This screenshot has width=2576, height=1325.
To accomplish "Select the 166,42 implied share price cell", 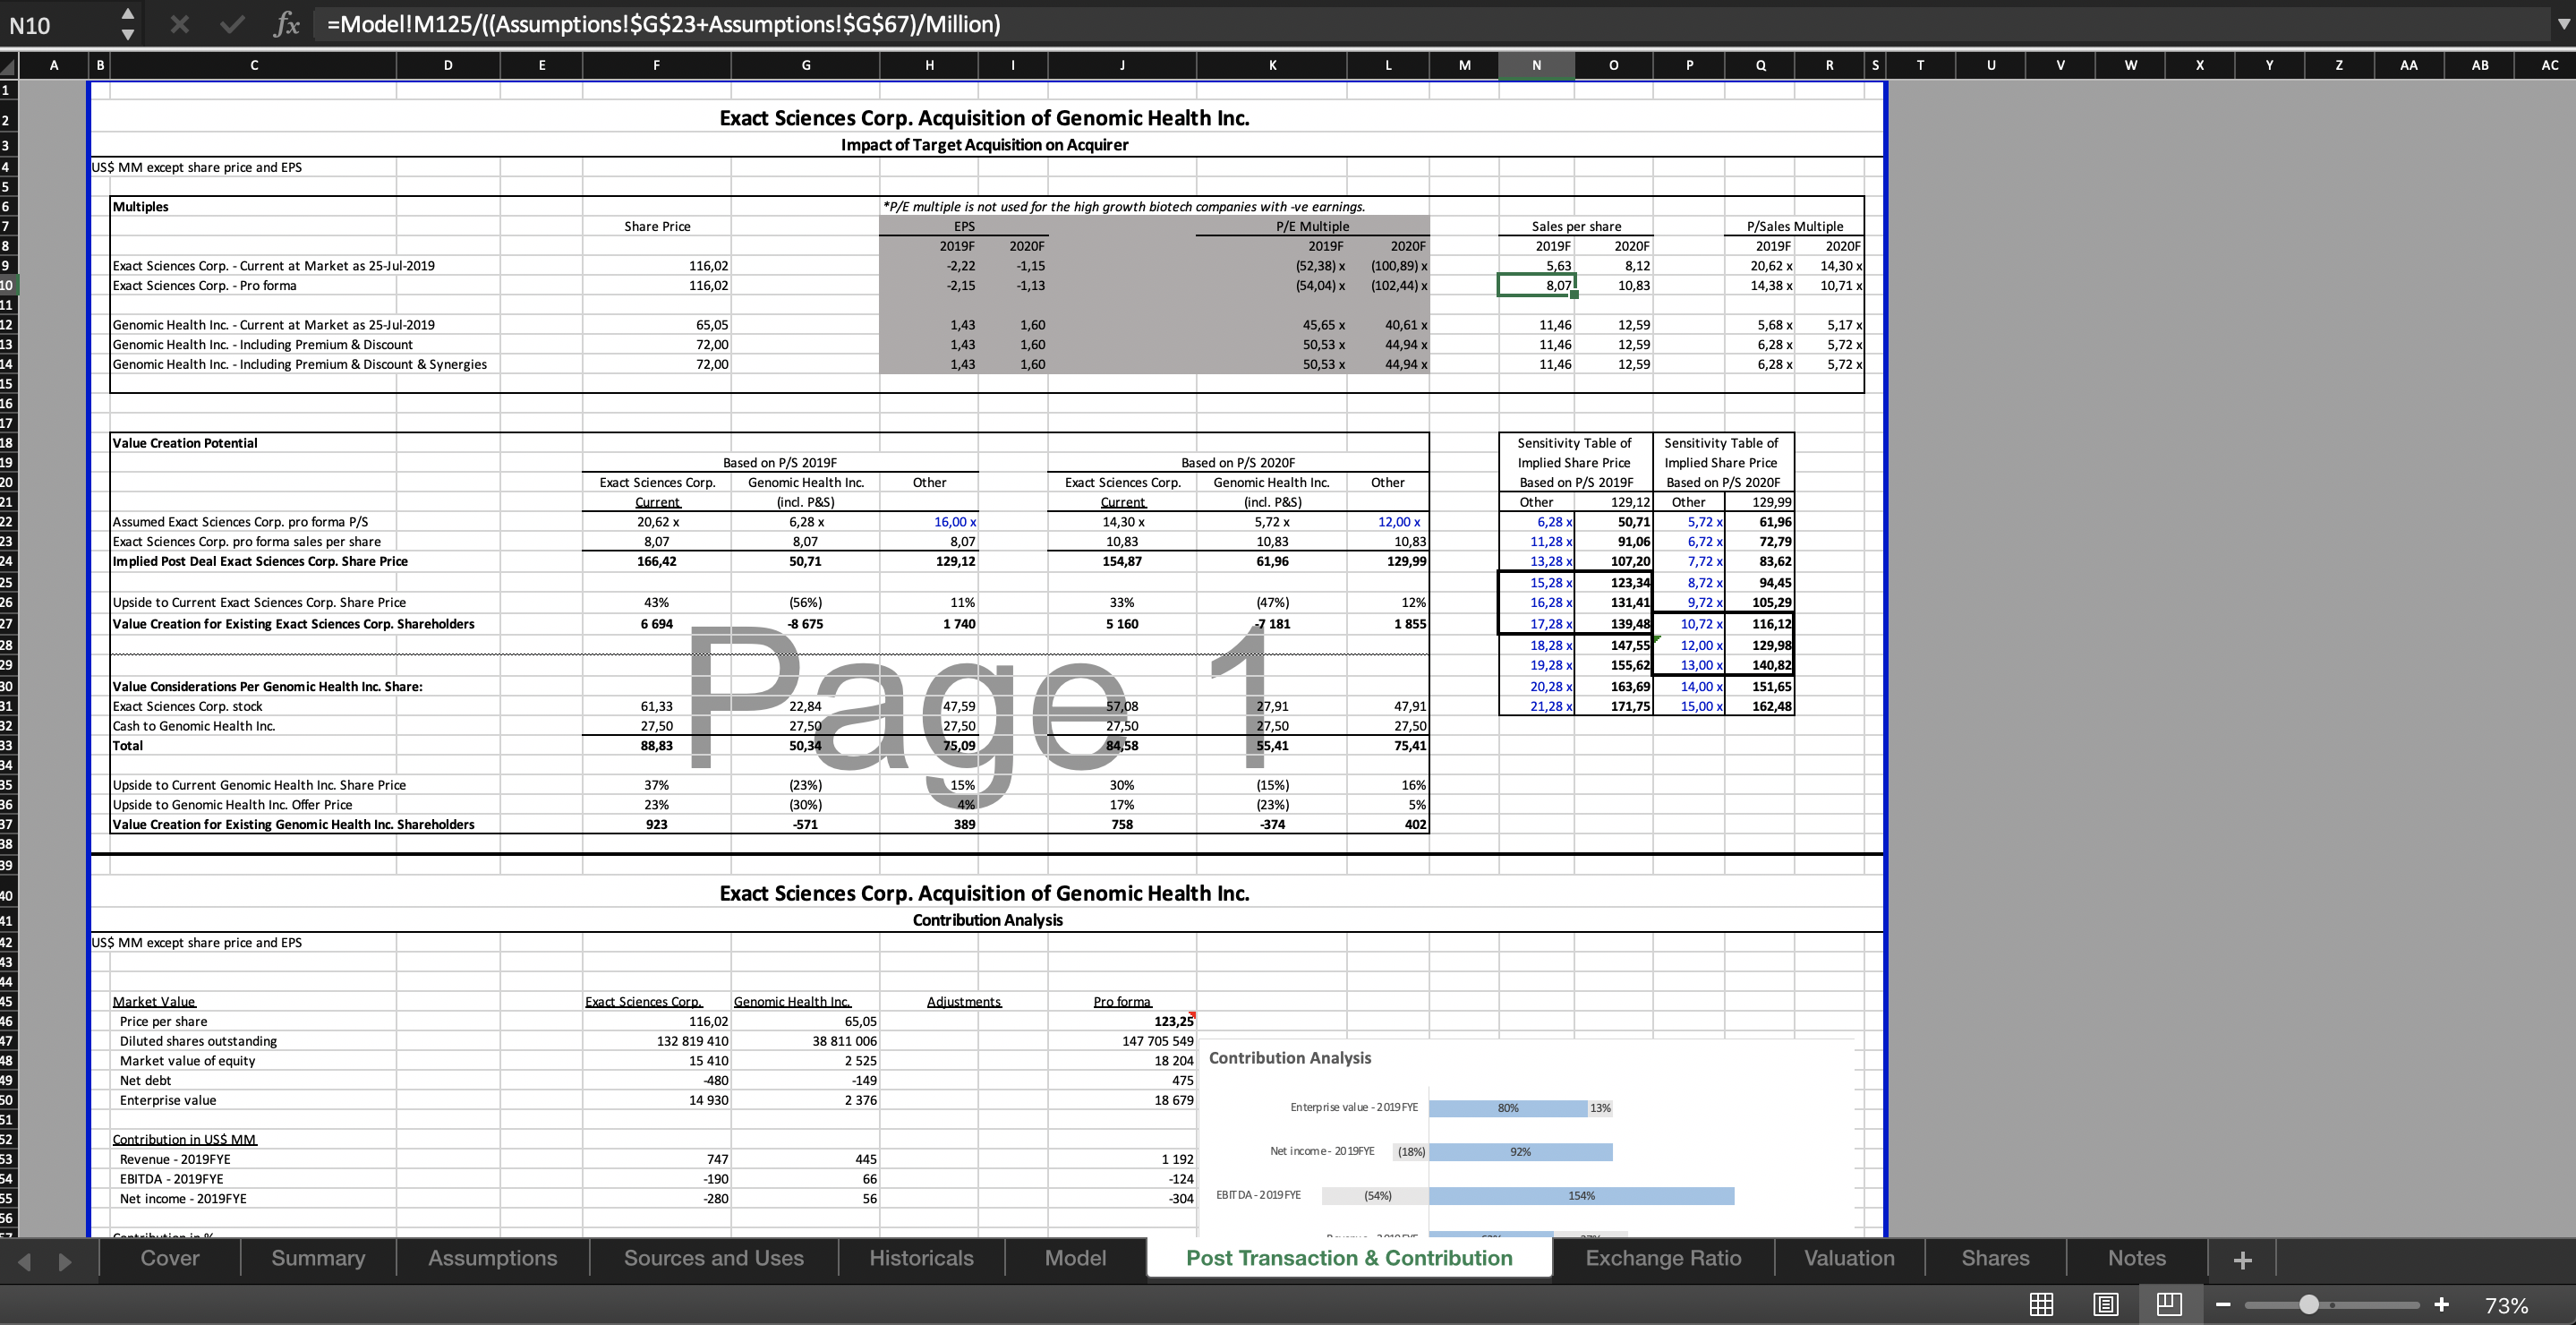I will pyautogui.click(x=656, y=561).
